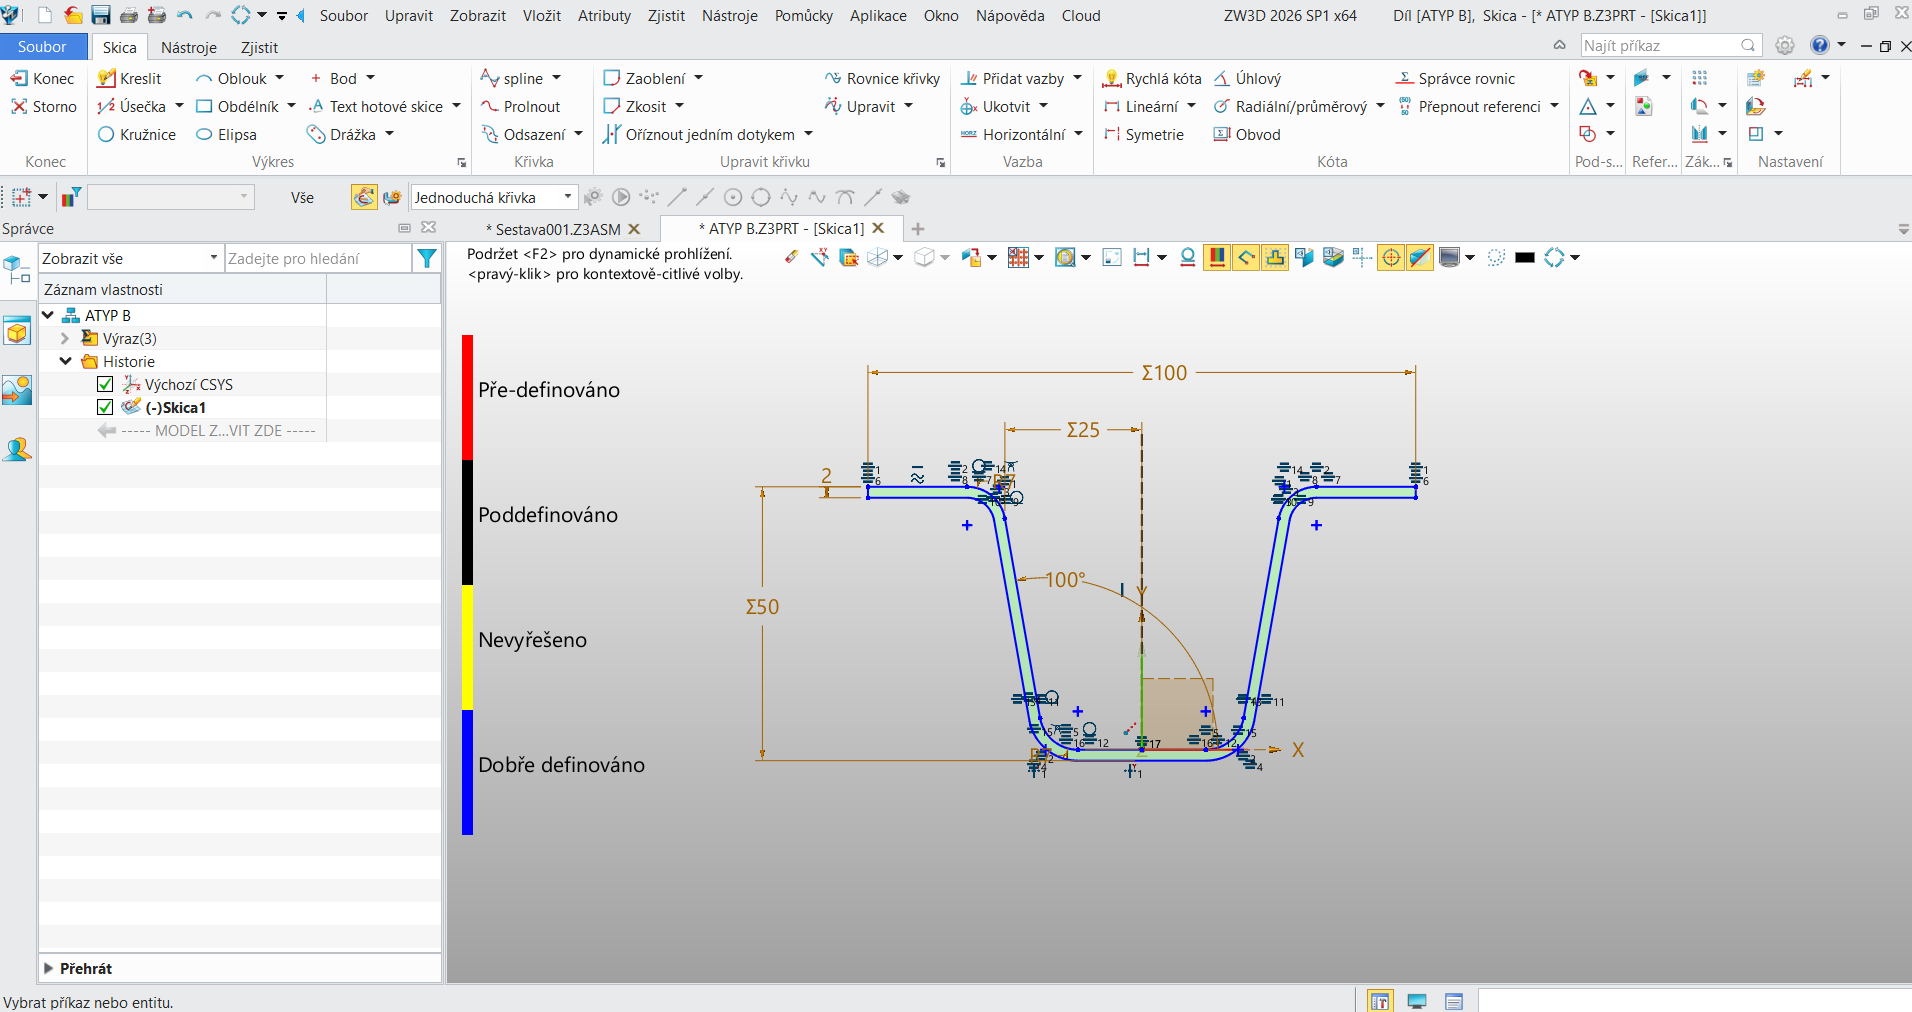The width and height of the screenshot is (1912, 1012).
Task: Toggle the highlighted pick mode button beside Vše
Action: coord(364,197)
